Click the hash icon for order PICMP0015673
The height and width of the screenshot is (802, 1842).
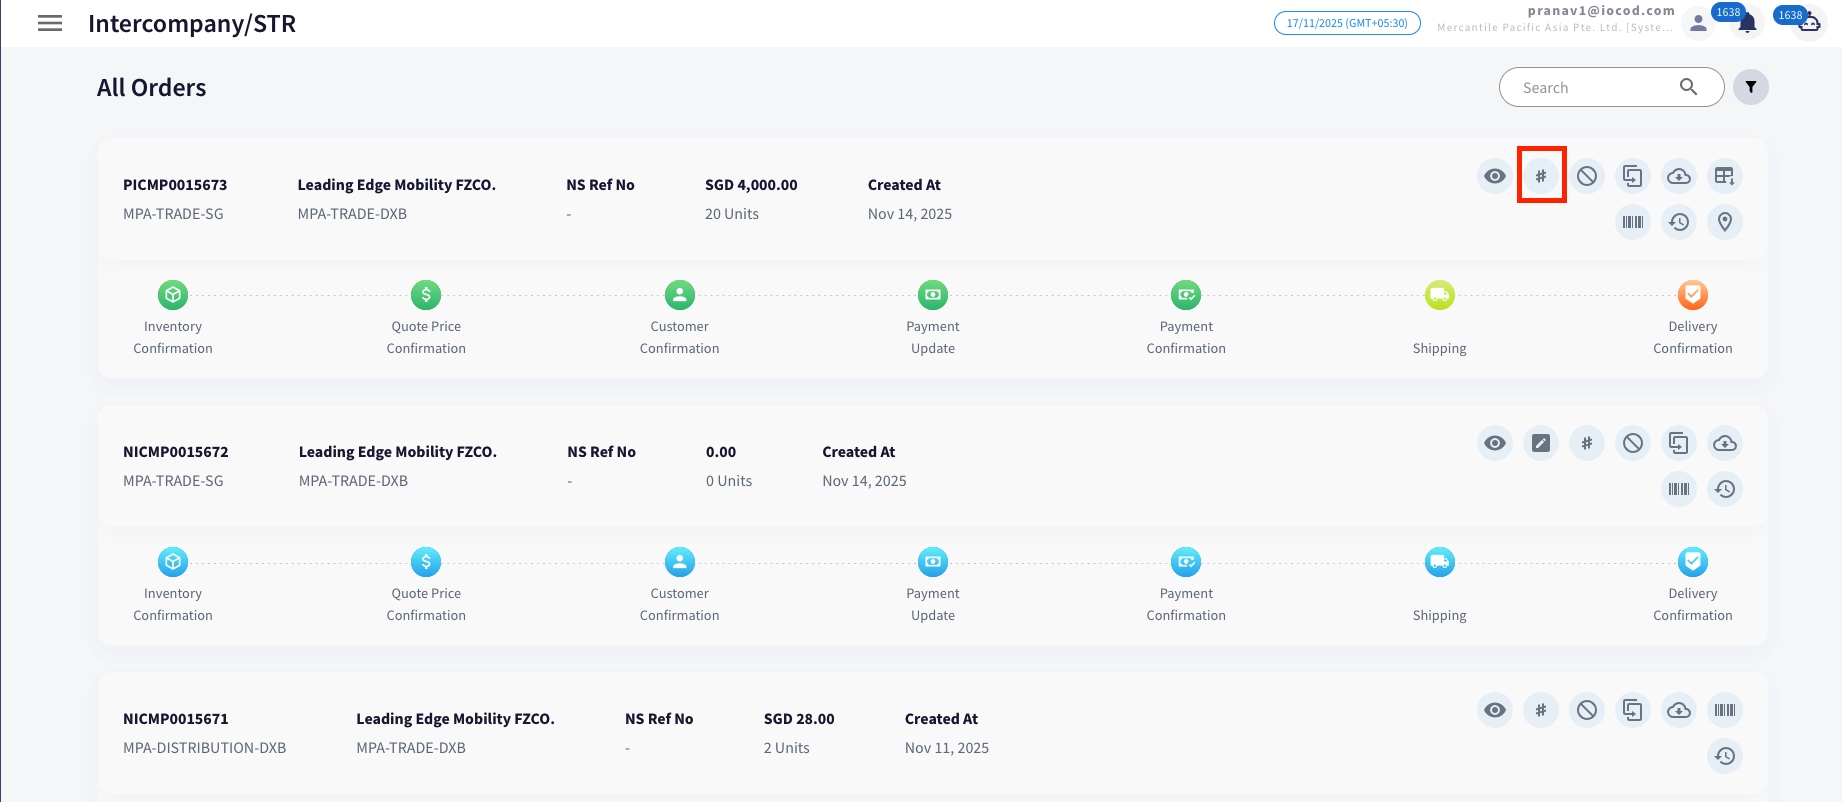coord(1541,176)
